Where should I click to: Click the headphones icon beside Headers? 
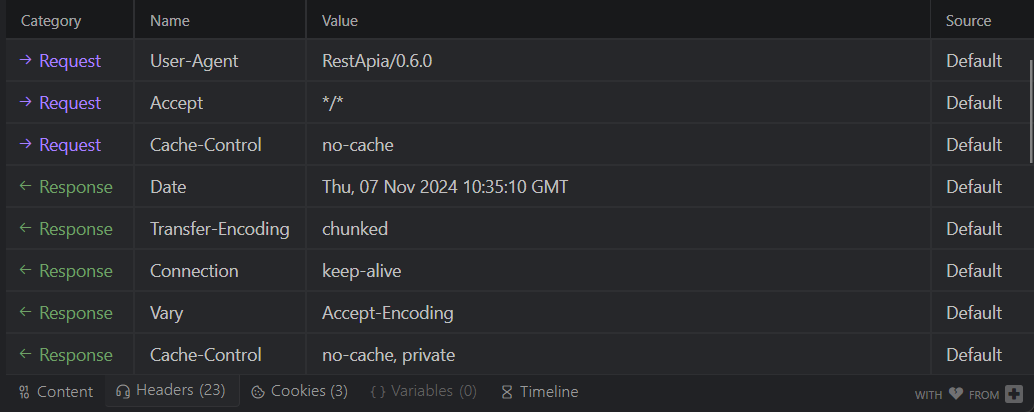[123, 391]
